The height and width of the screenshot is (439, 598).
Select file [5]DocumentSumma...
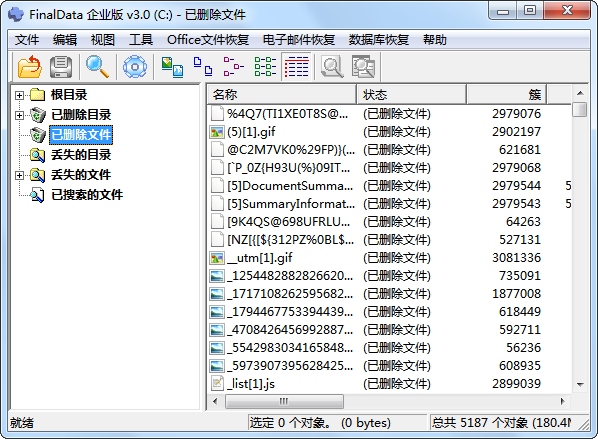290,186
